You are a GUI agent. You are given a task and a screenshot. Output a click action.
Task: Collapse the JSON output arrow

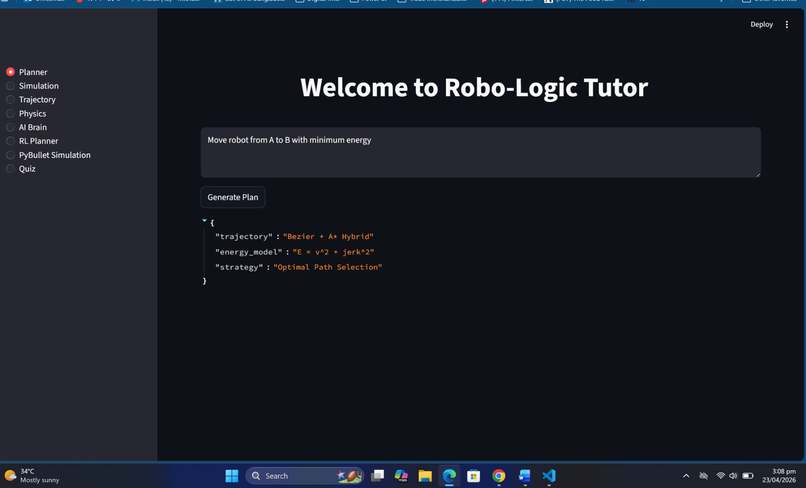(x=204, y=220)
